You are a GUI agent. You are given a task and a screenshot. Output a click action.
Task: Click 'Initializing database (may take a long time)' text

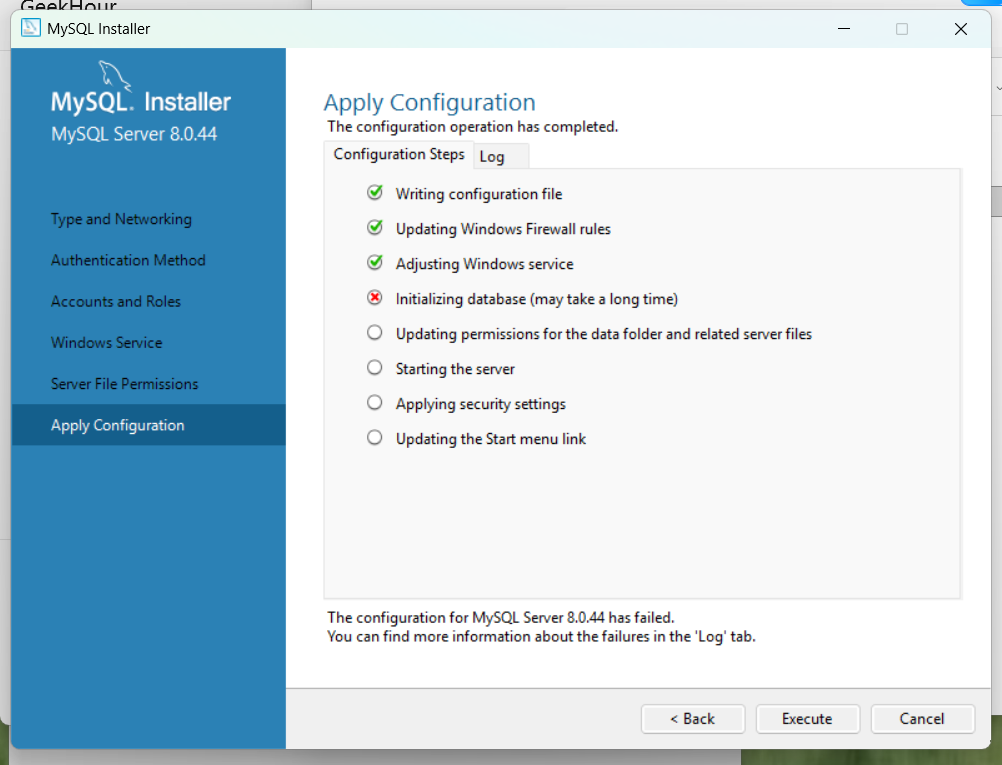click(537, 299)
